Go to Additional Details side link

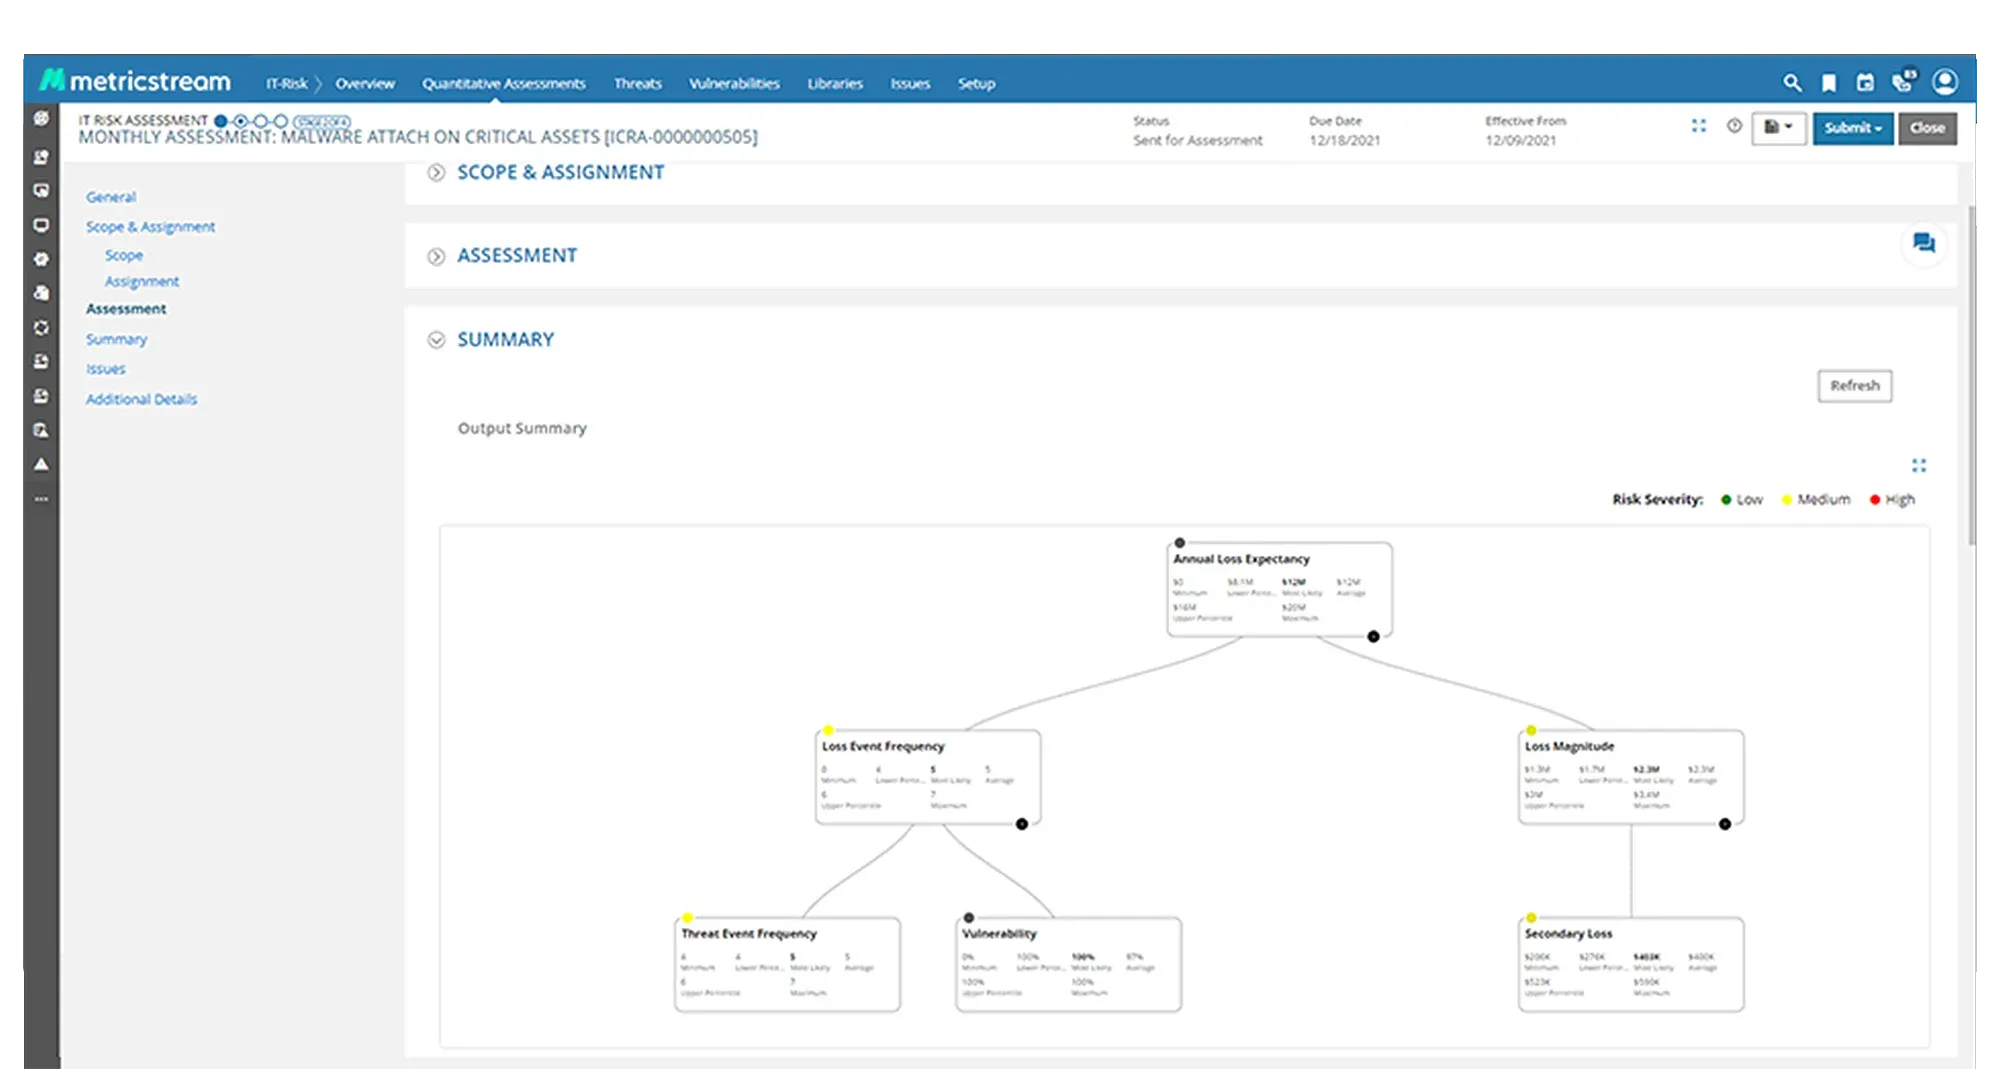point(141,399)
